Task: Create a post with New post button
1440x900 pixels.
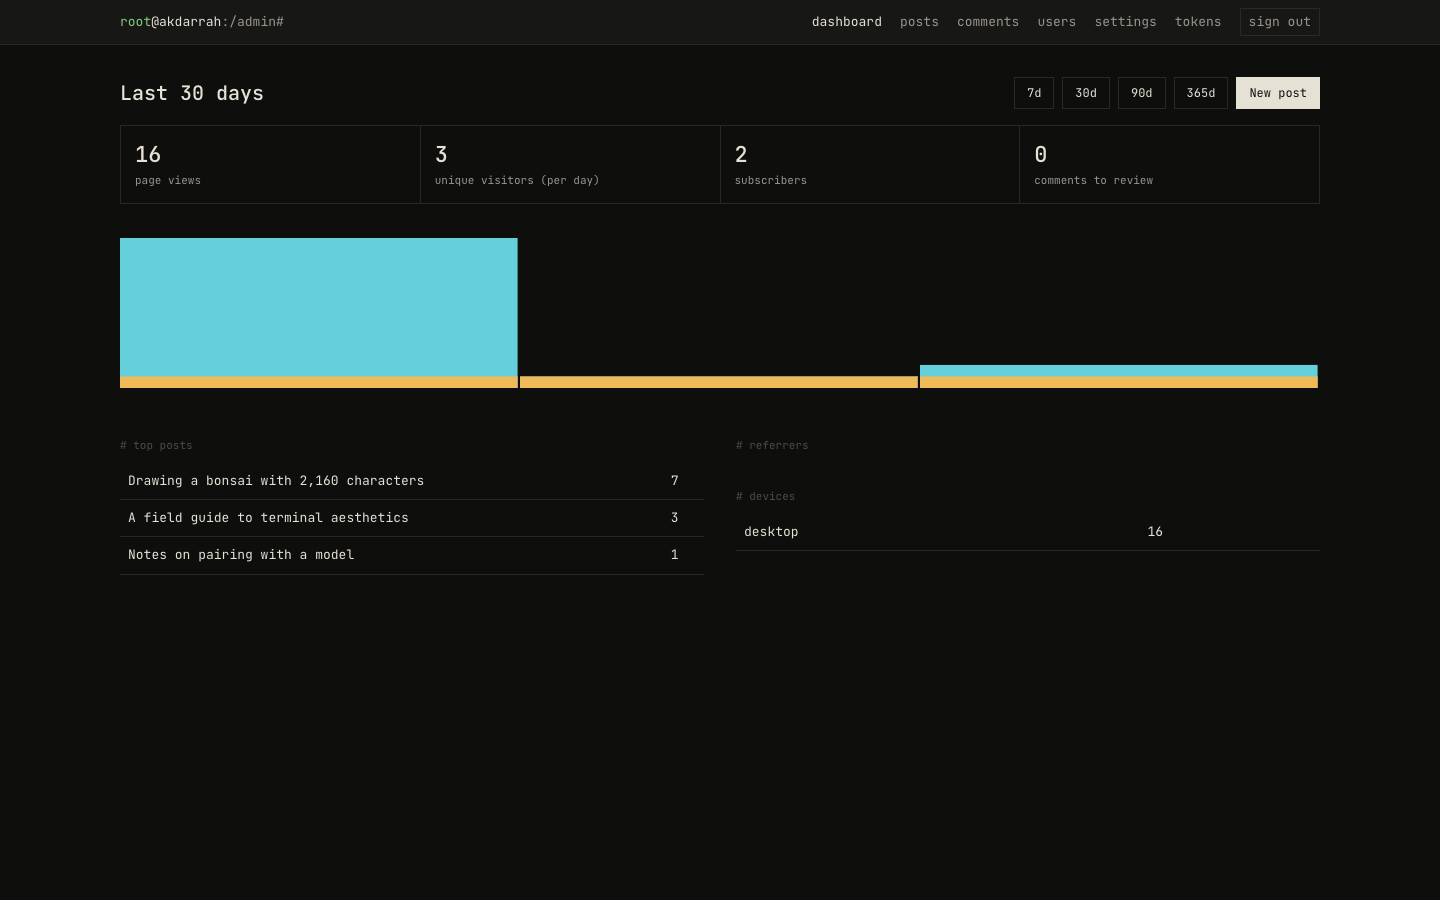Action: click(1278, 93)
